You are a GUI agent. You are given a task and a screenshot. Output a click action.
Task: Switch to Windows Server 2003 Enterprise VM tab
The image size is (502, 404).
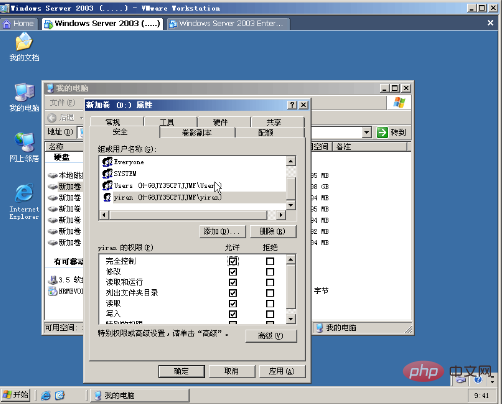228,24
